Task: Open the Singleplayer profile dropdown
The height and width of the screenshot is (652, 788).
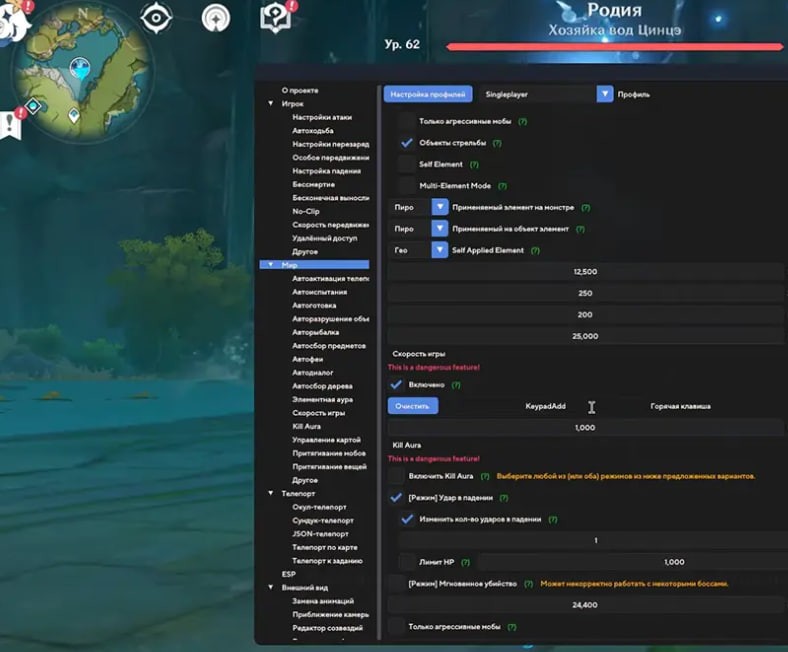Action: [604, 94]
